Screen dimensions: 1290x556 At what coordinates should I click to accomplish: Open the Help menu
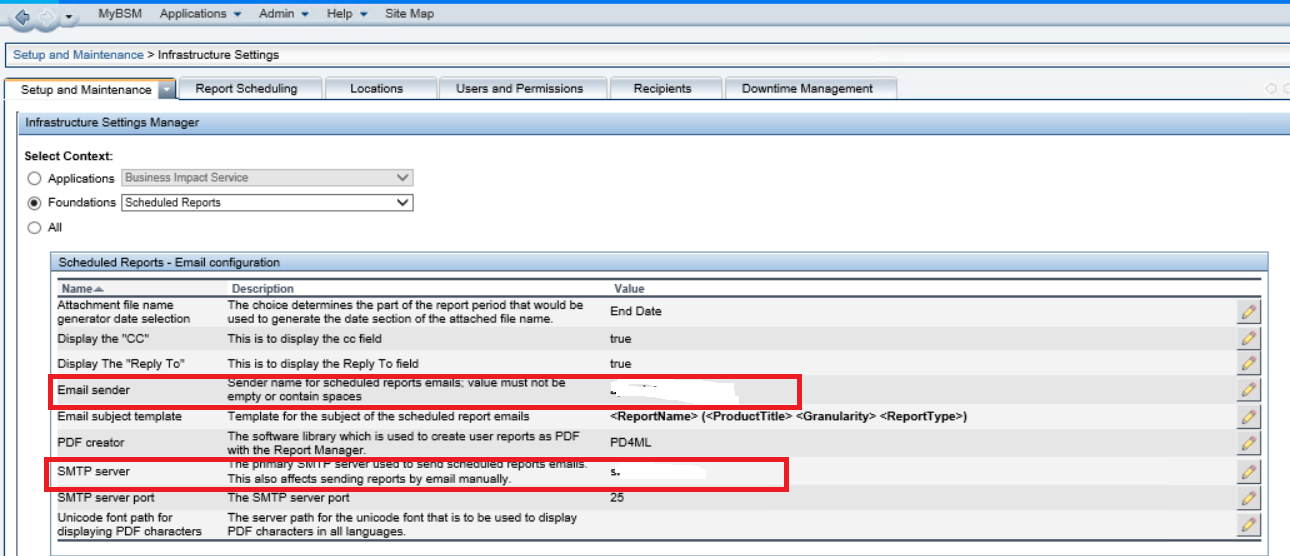[x=347, y=14]
